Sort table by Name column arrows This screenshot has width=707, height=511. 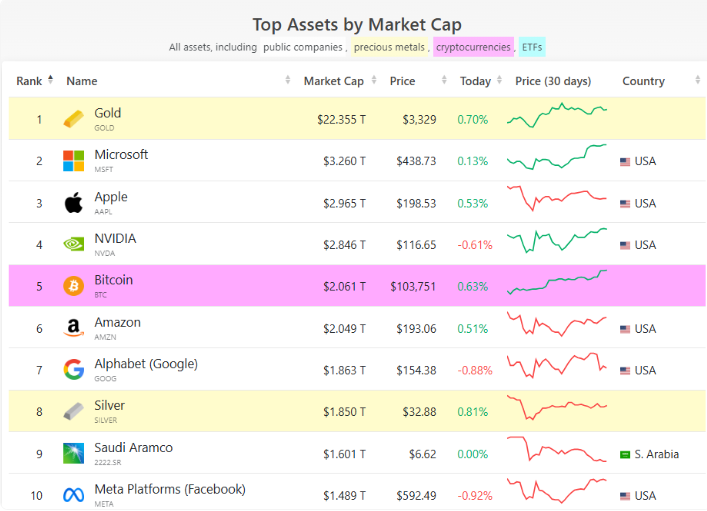point(288,80)
